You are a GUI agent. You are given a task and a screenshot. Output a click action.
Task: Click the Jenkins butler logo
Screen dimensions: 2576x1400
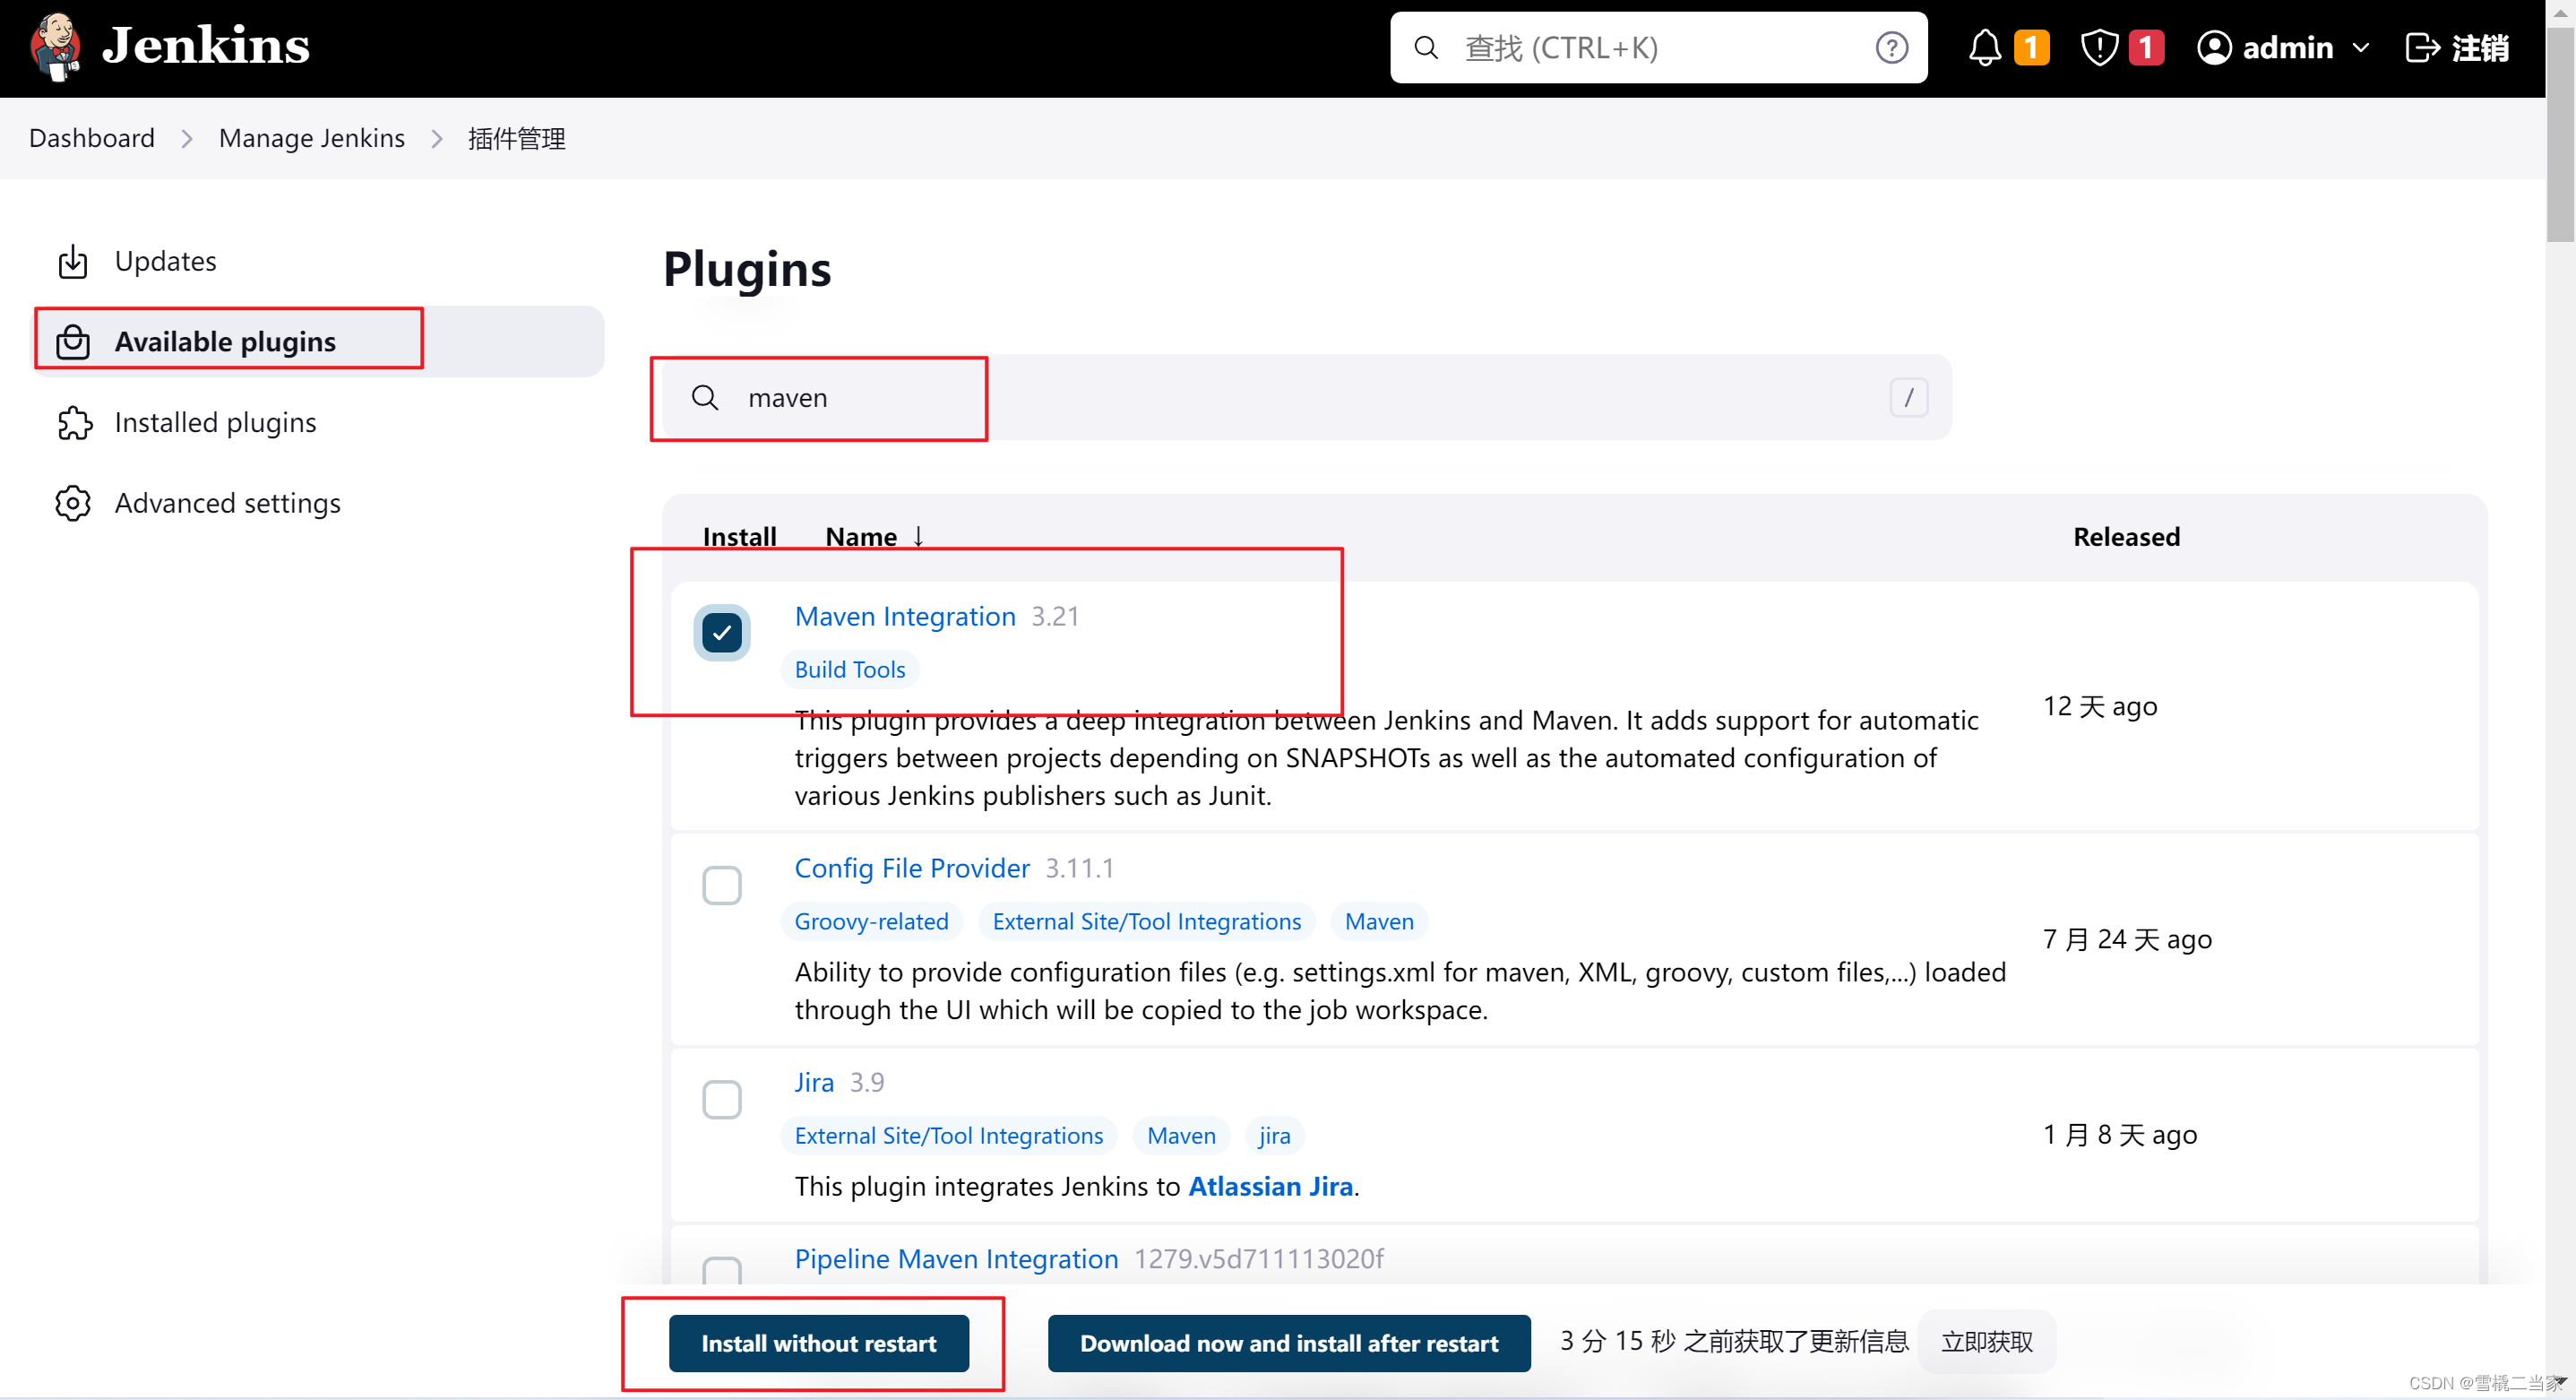[55, 46]
